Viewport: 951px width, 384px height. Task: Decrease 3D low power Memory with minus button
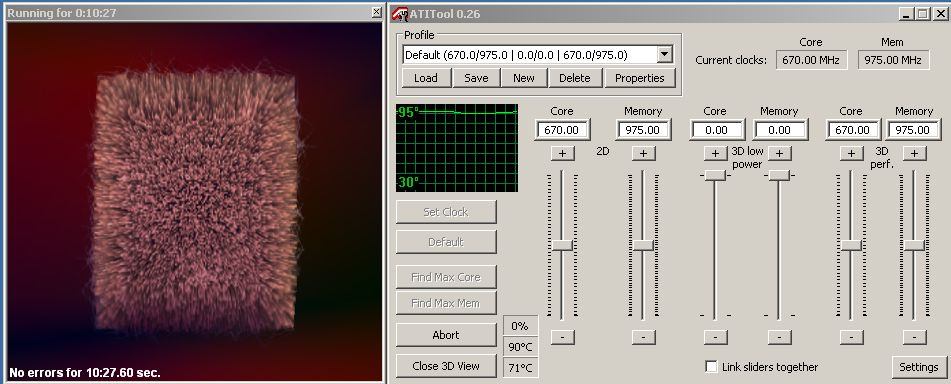coord(779,337)
